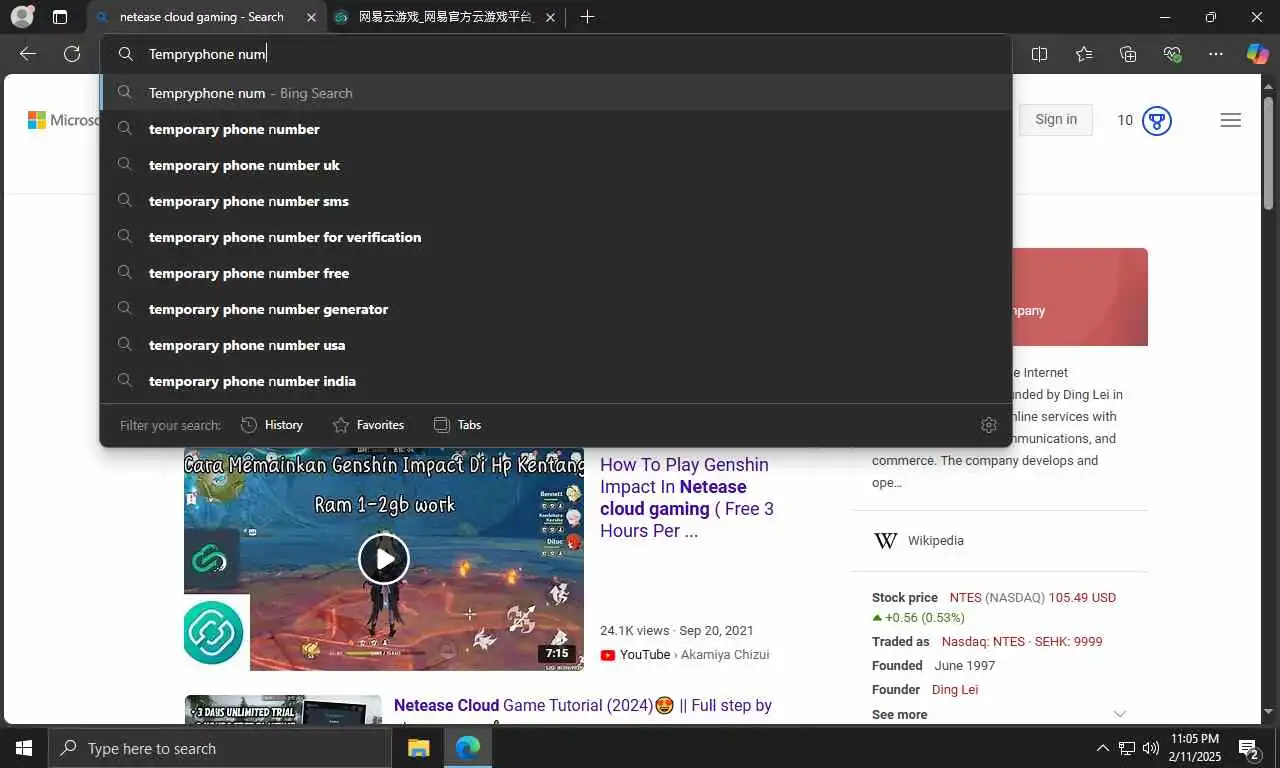Open the taskbar clock showing 11:05 PM
The height and width of the screenshot is (768, 1280).
1194,748
